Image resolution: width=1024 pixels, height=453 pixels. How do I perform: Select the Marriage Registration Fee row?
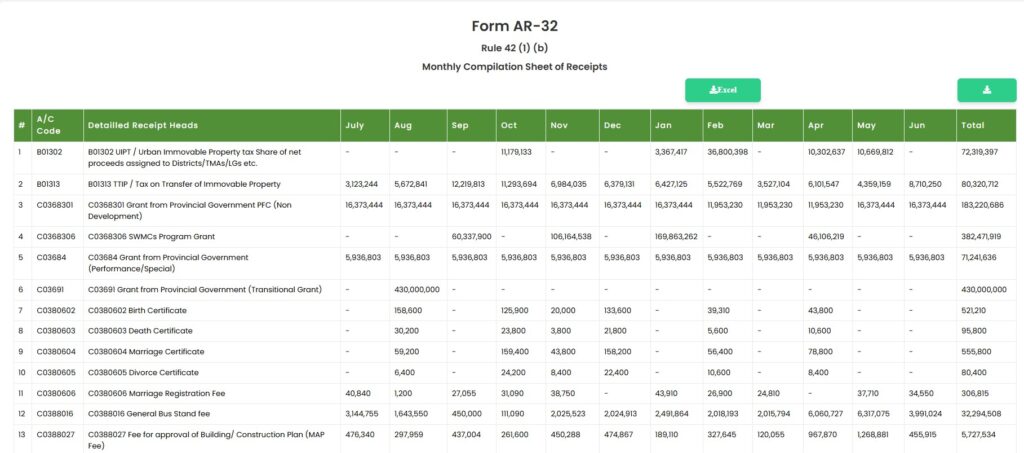point(515,394)
